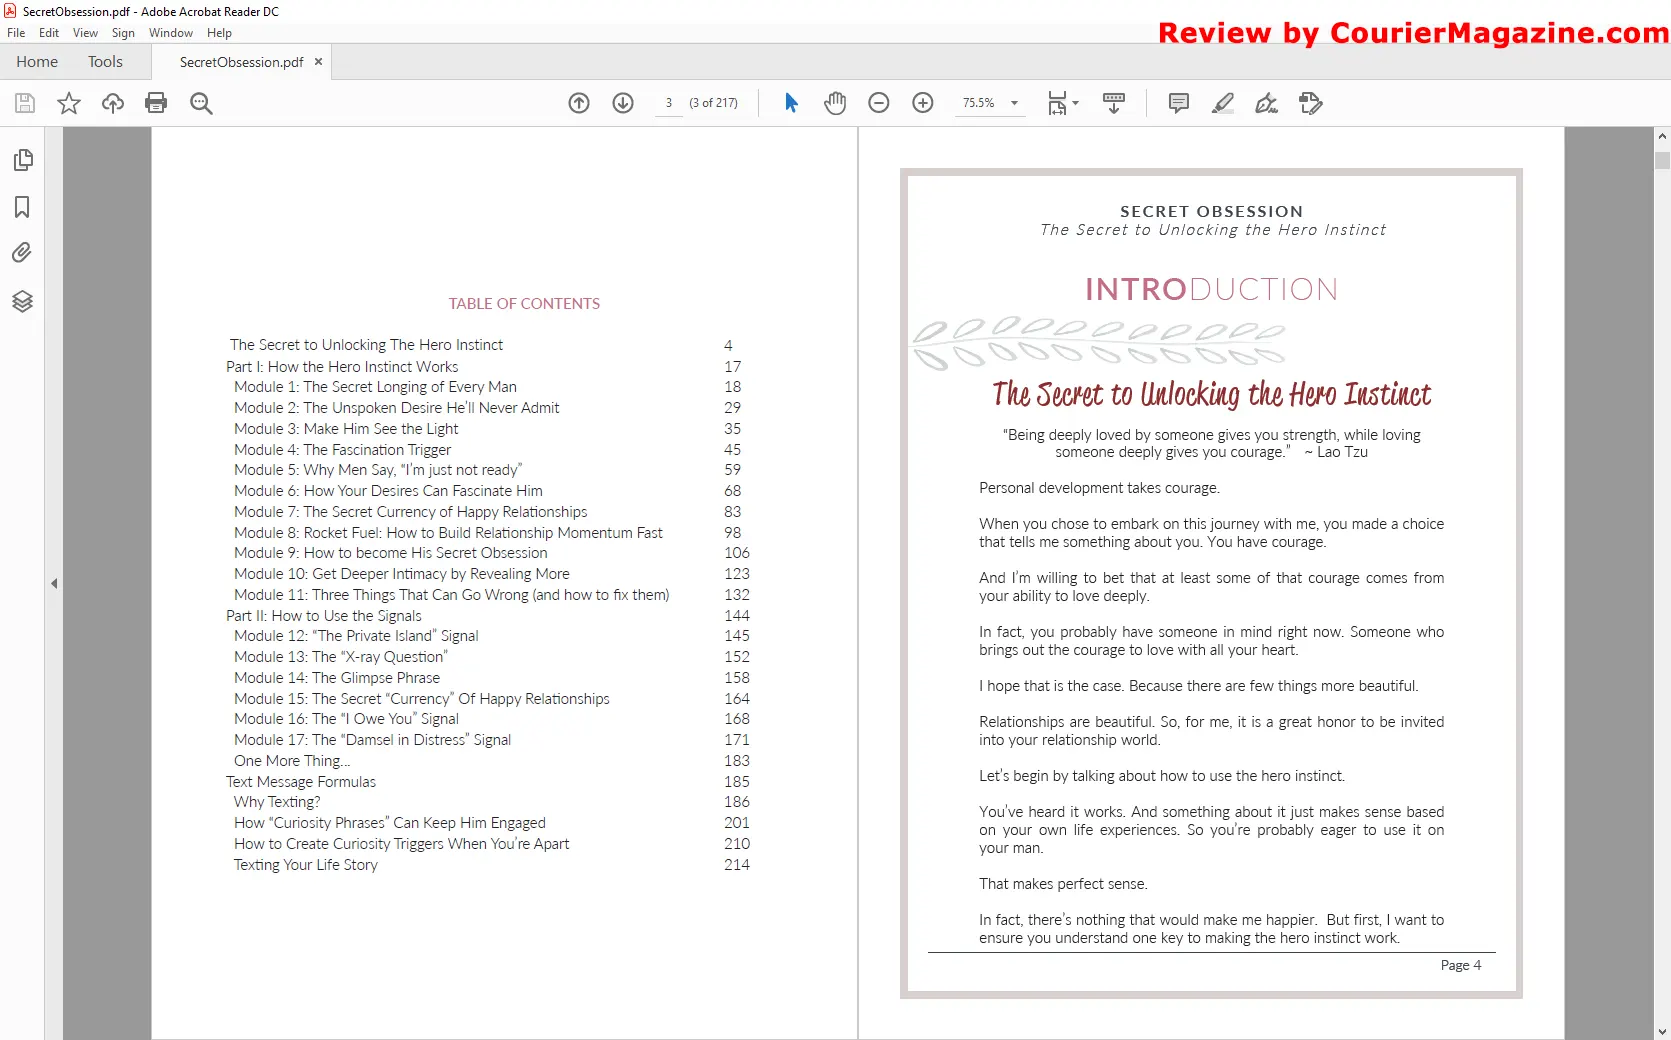
Task: Select the SecretObsession.pdf document tab
Action: 241,62
